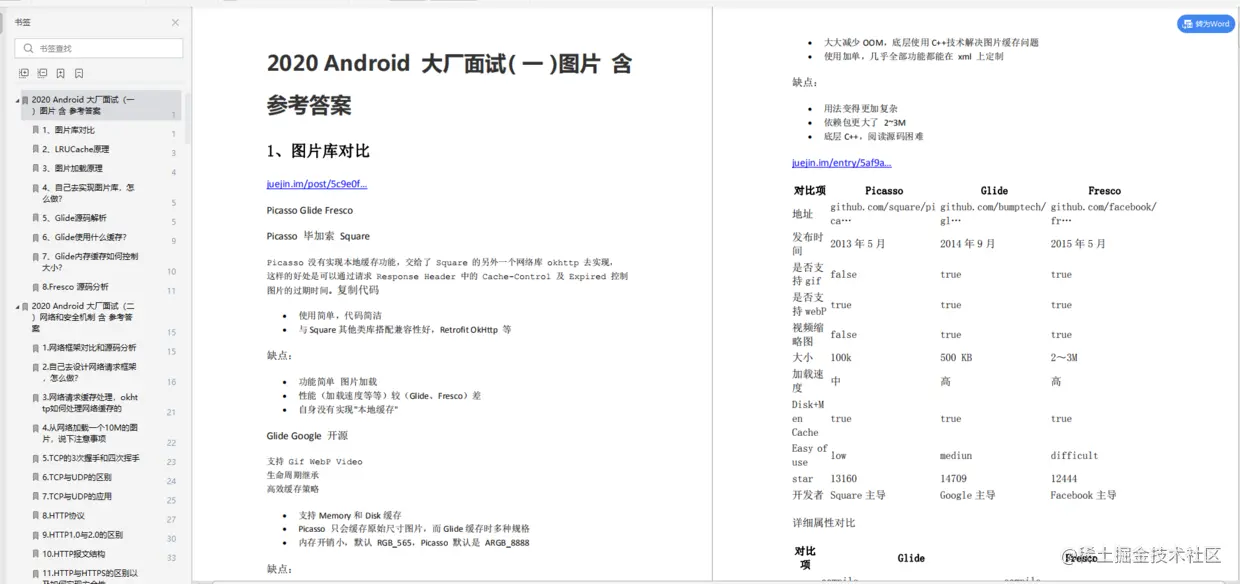Click the expand all bookmarks icon
1240x584 pixels.
[x=24, y=73]
